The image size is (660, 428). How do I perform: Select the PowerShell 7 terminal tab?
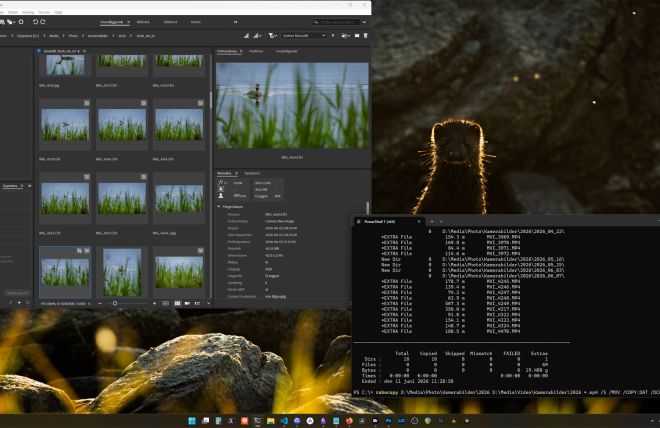pos(387,221)
